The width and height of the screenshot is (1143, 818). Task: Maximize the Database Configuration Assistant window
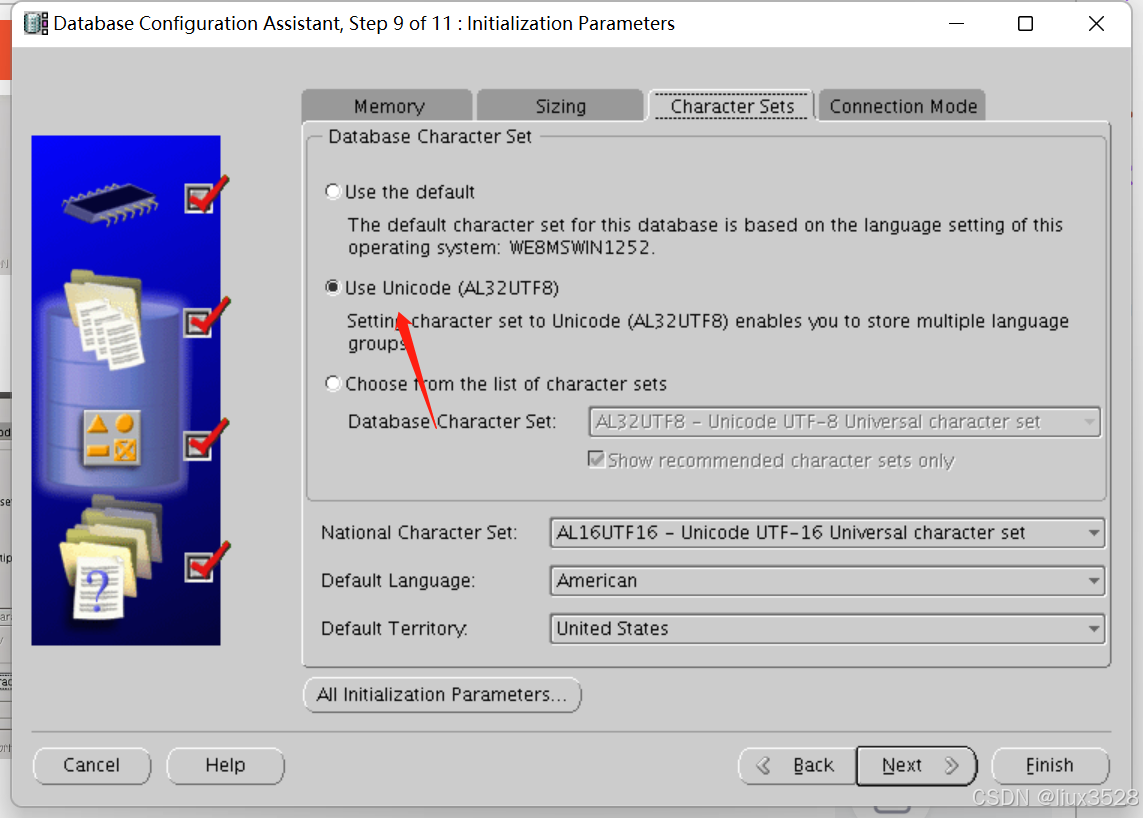(x=1025, y=23)
